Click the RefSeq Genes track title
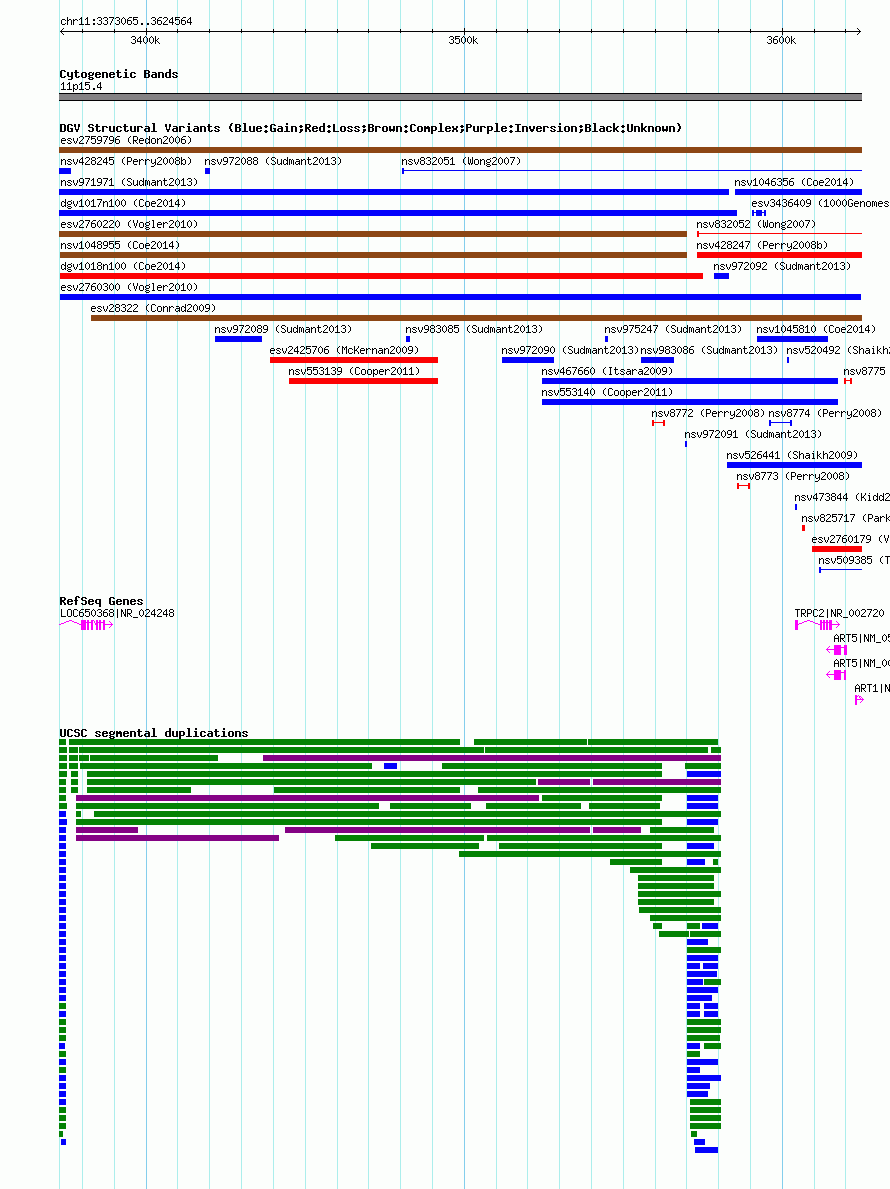 [102, 602]
